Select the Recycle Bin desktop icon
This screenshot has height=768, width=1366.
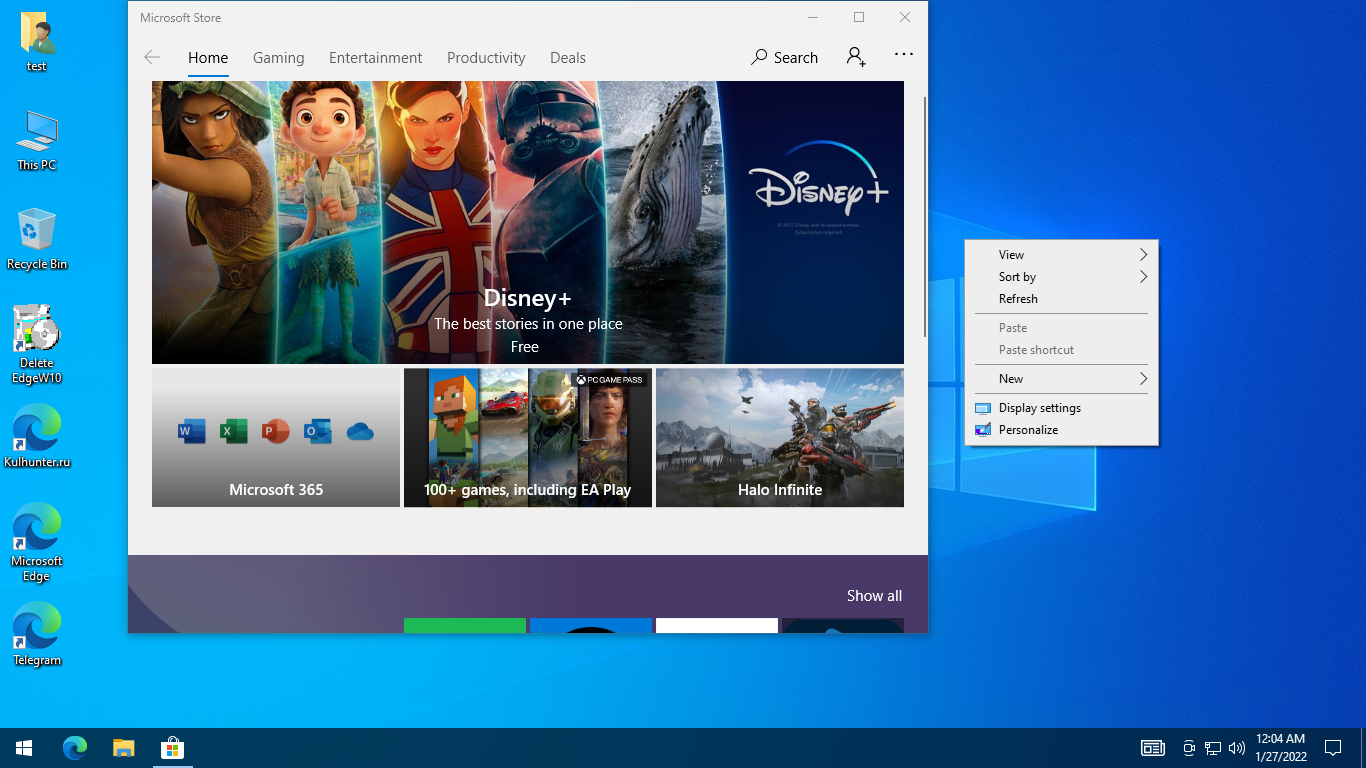[37, 240]
